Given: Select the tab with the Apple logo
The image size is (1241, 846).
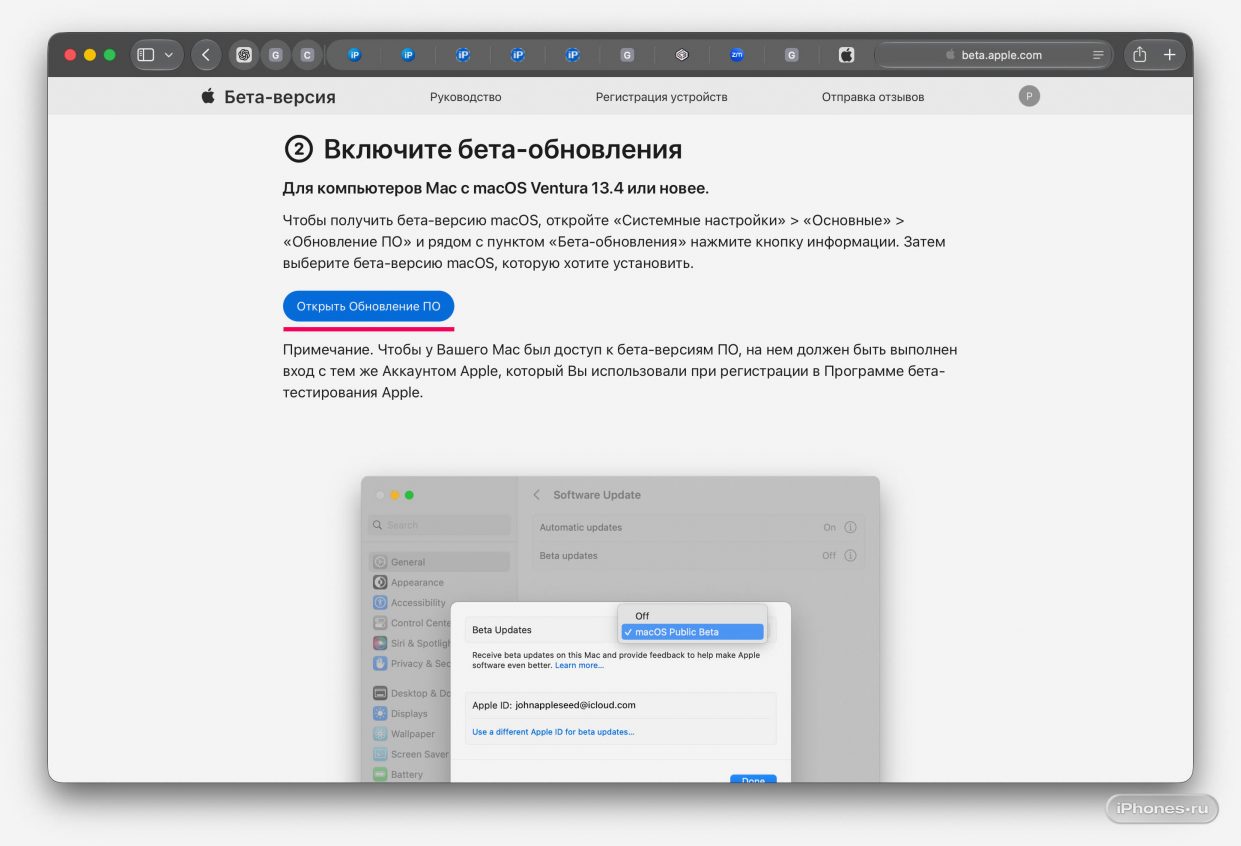Looking at the screenshot, I should pos(846,55).
